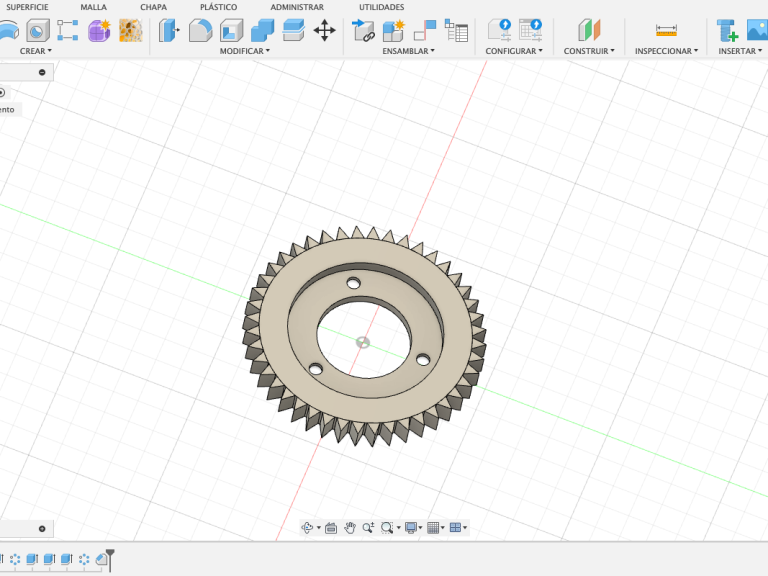Collapse the top-left browser panel
Viewport: 768px width, 576px height.
tap(42, 72)
